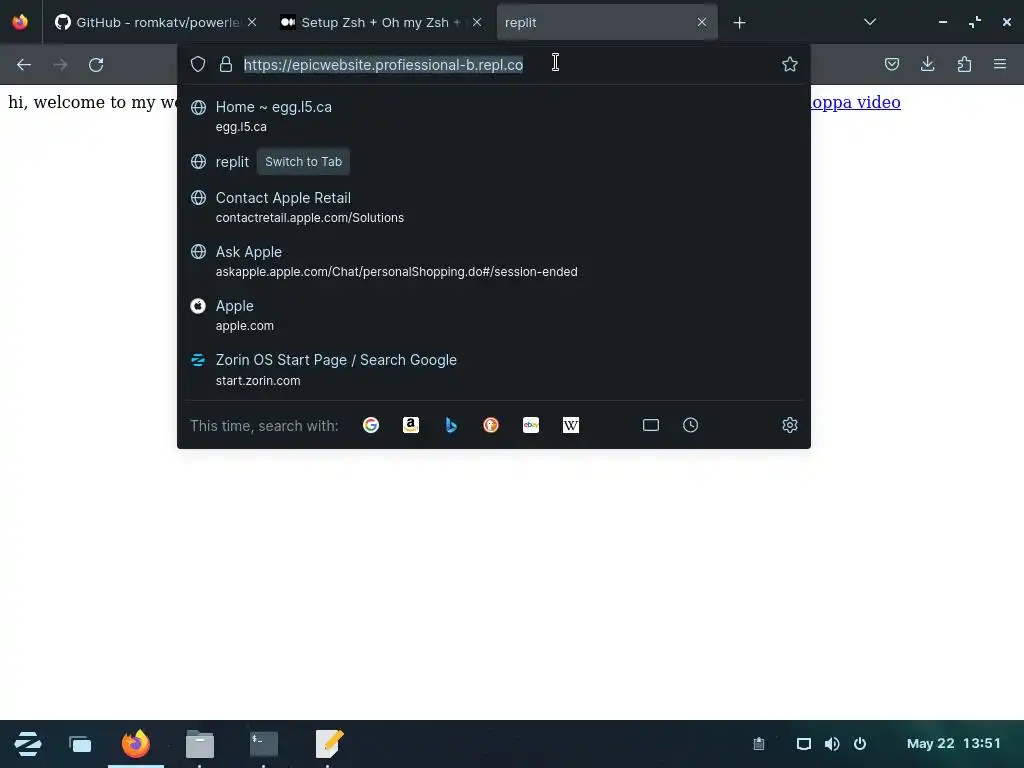Viewport: 1024px width, 768px height.
Task: Go back to previous page
Action: point(24,65)
